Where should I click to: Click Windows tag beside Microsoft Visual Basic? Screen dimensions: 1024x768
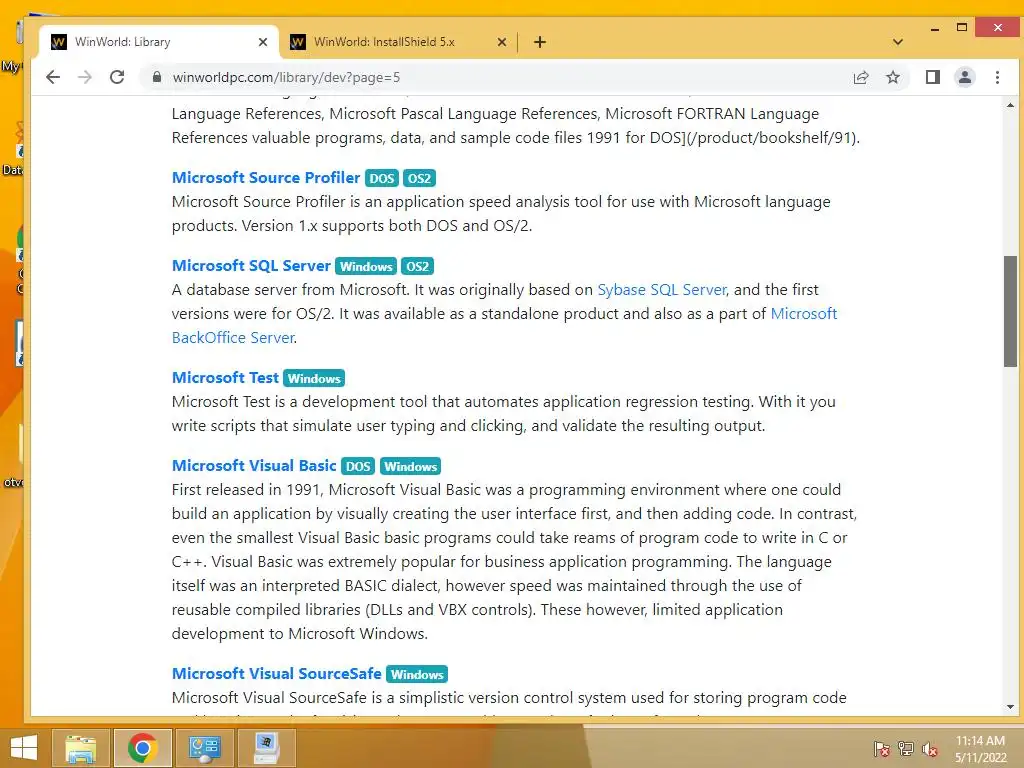click(x=410, y=466)
